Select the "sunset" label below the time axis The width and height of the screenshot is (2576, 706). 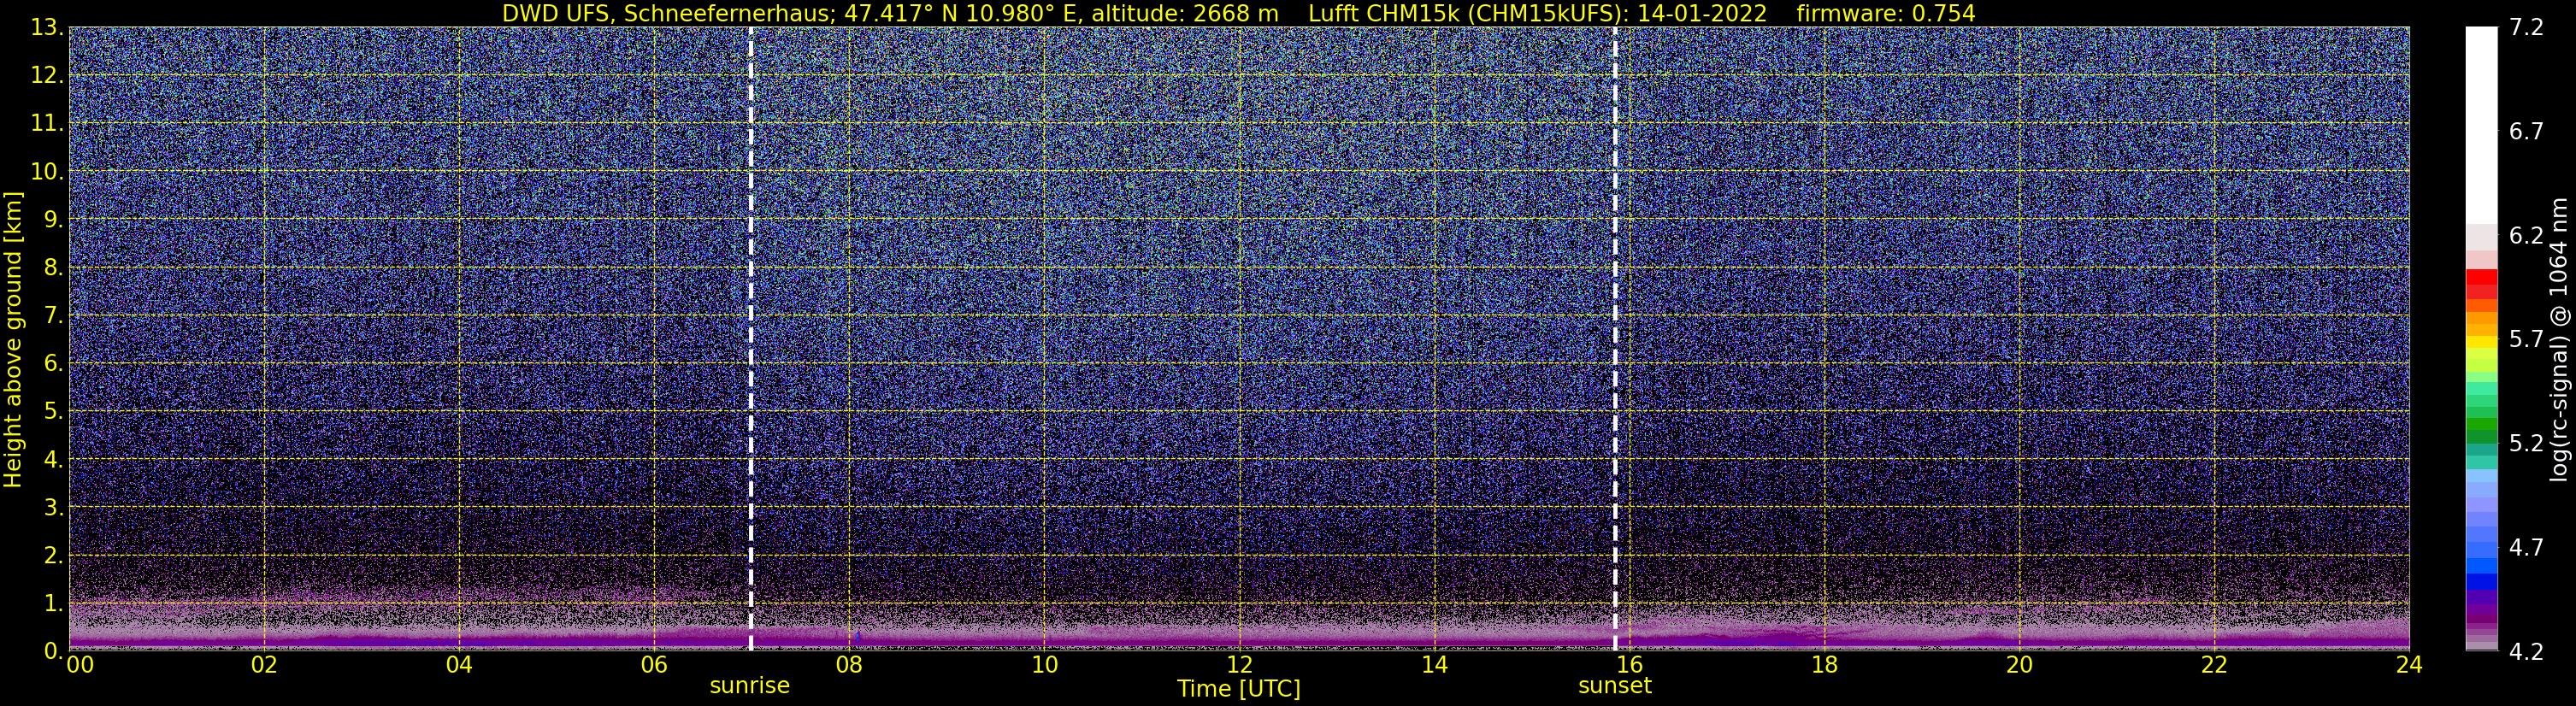coord(1615,686)
